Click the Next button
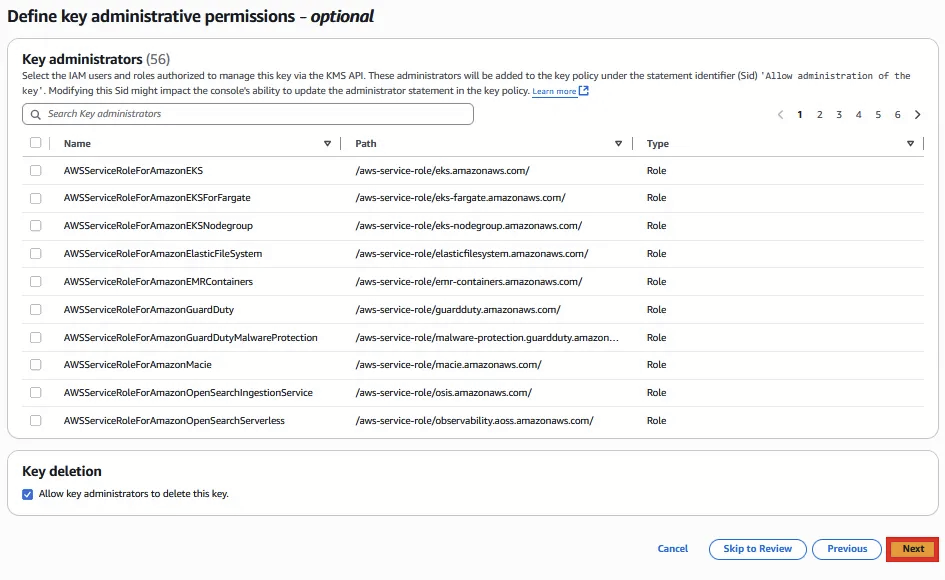Screen dimensions: 945x580 (x=912, y=549)
